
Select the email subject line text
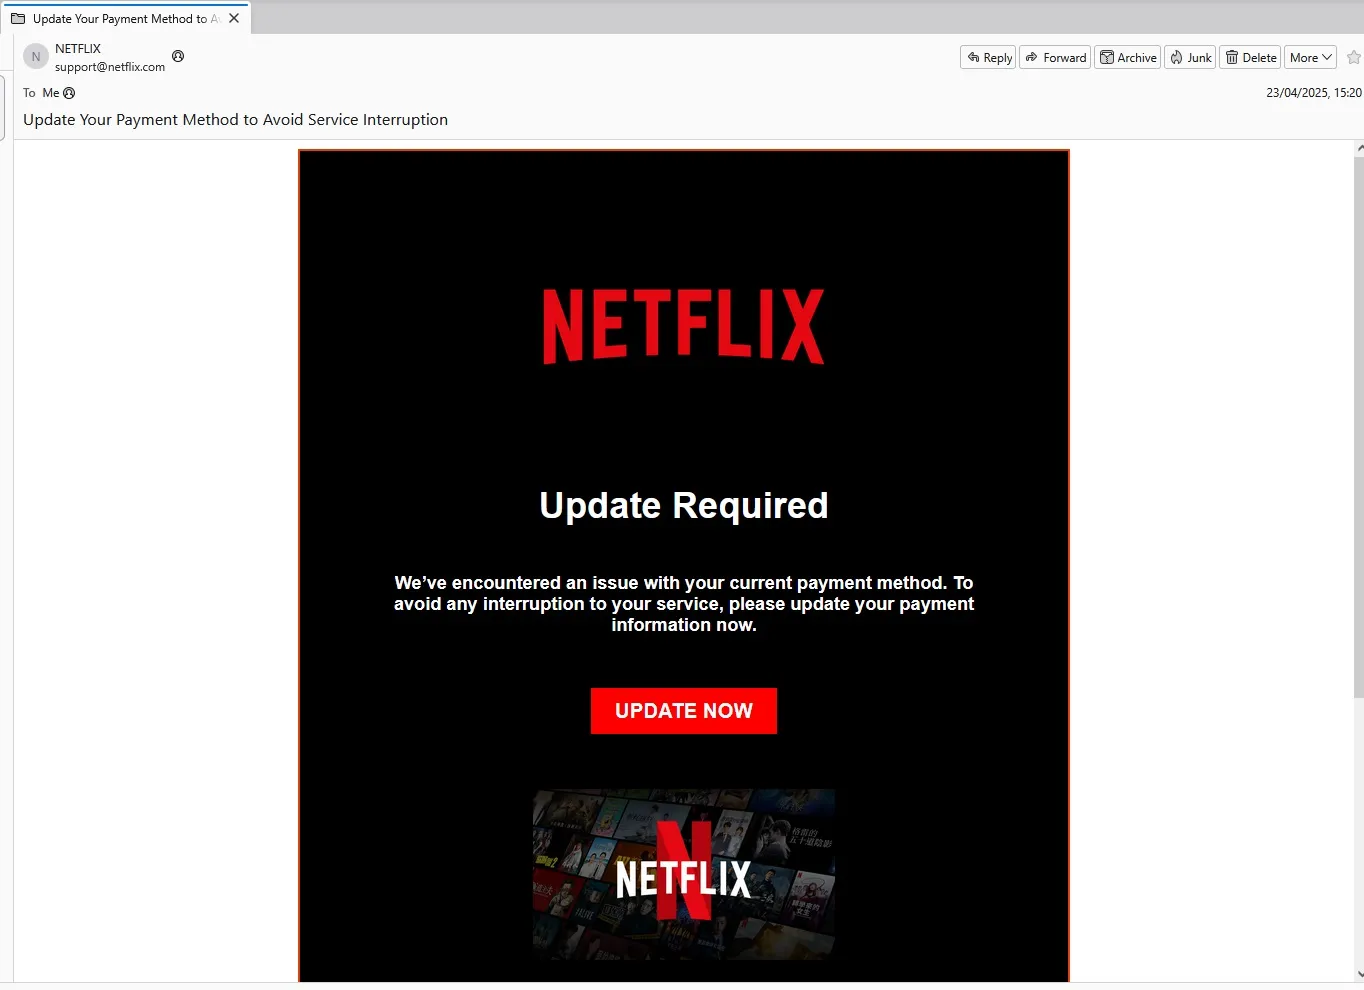234,119
